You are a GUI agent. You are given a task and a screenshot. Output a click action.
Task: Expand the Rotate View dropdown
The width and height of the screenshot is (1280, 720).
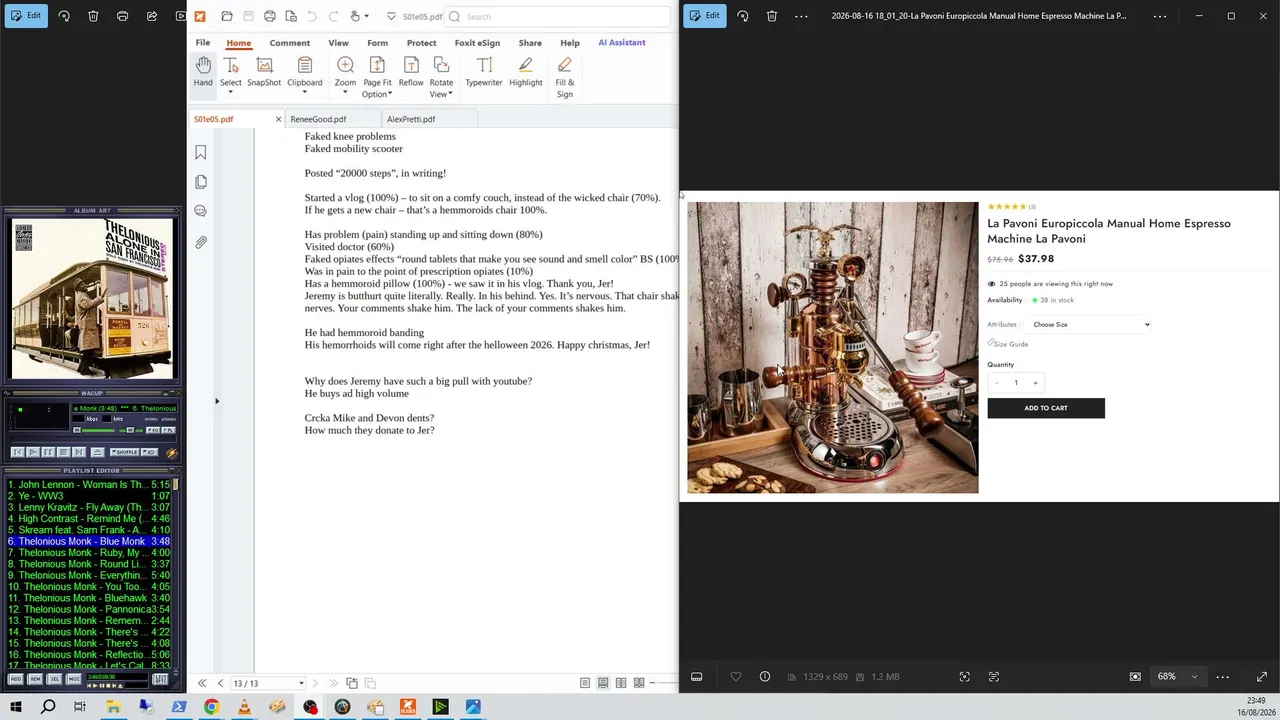(450, 95)
